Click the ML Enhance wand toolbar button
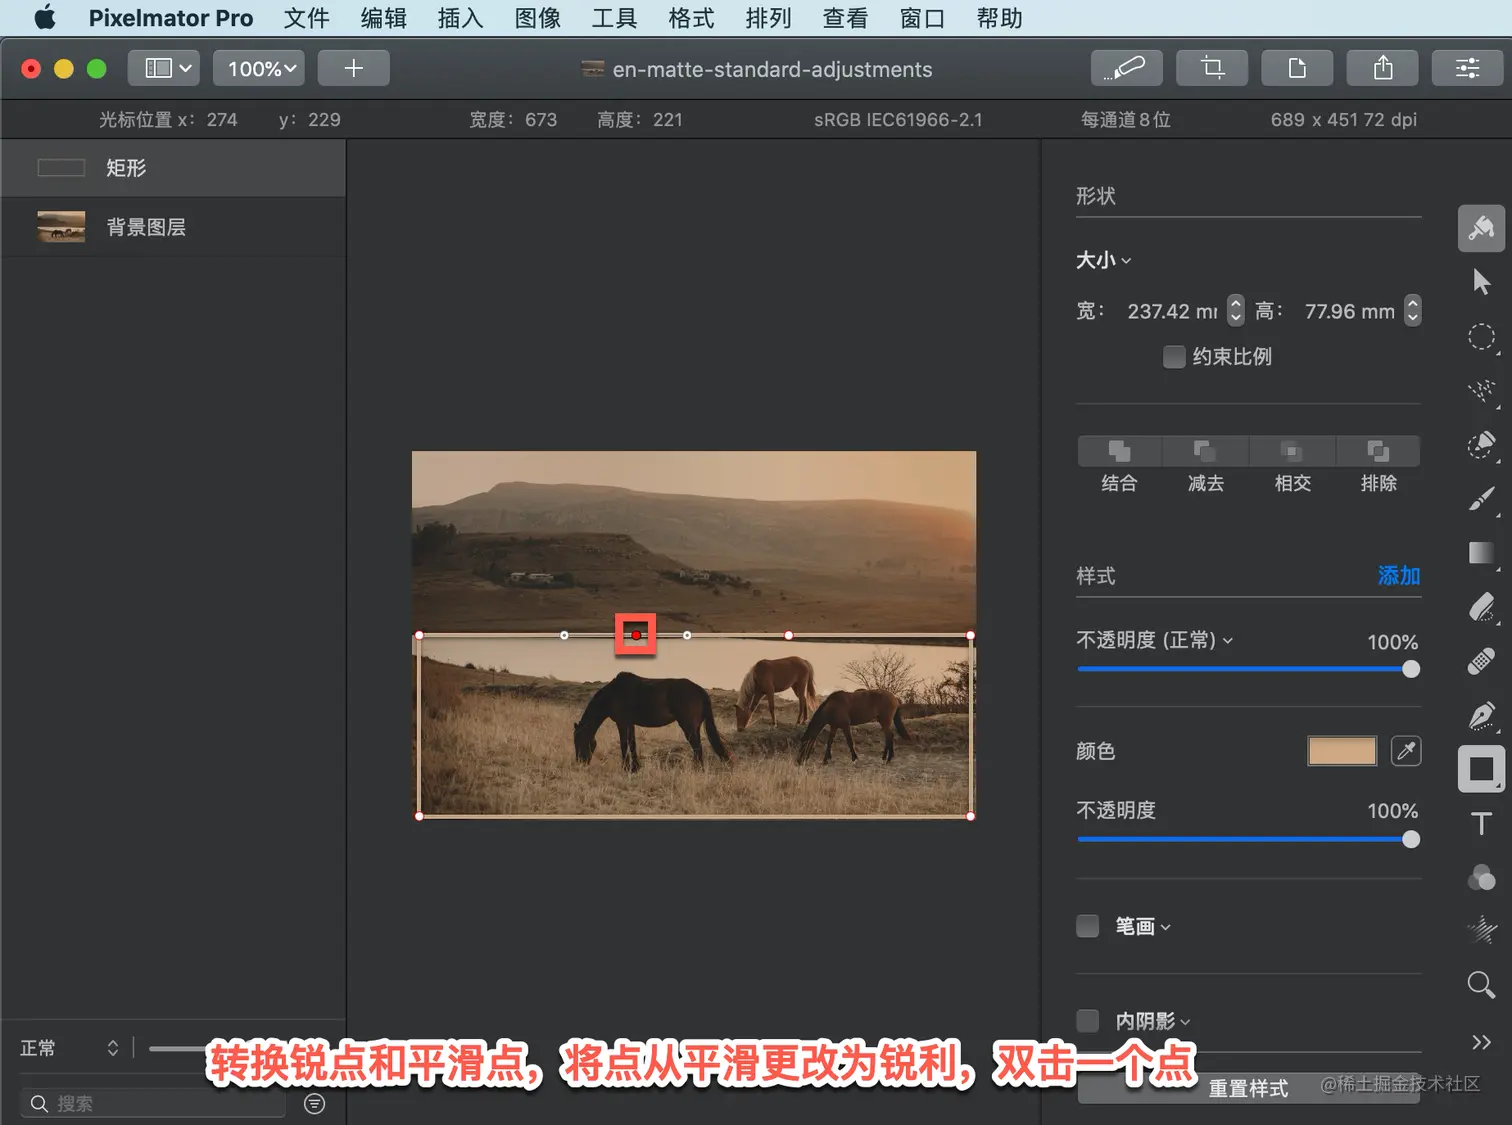This screenshot has height=1125, width=1512. pos(1127,68)
